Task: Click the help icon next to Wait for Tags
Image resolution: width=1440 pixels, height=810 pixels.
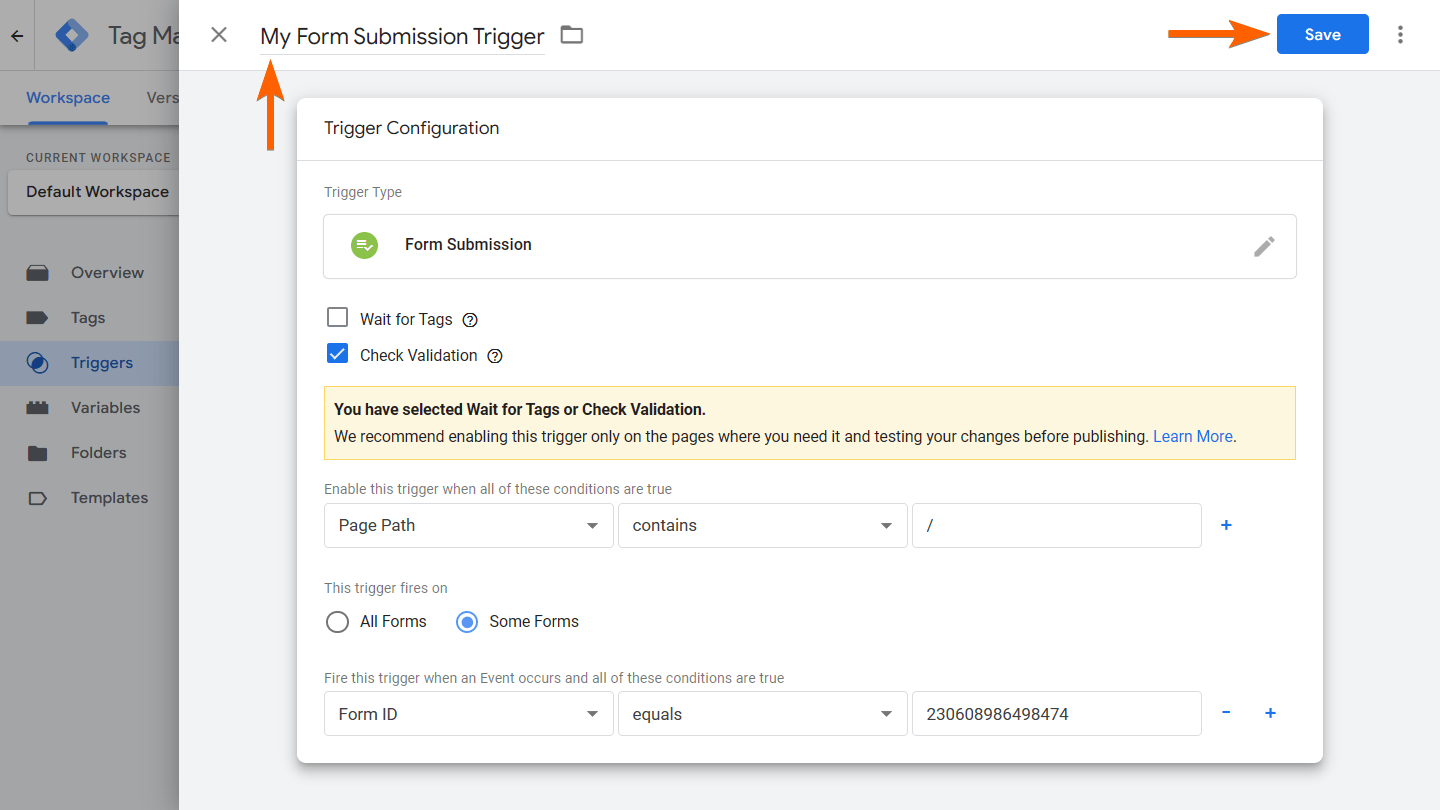Action: [470, 320]
